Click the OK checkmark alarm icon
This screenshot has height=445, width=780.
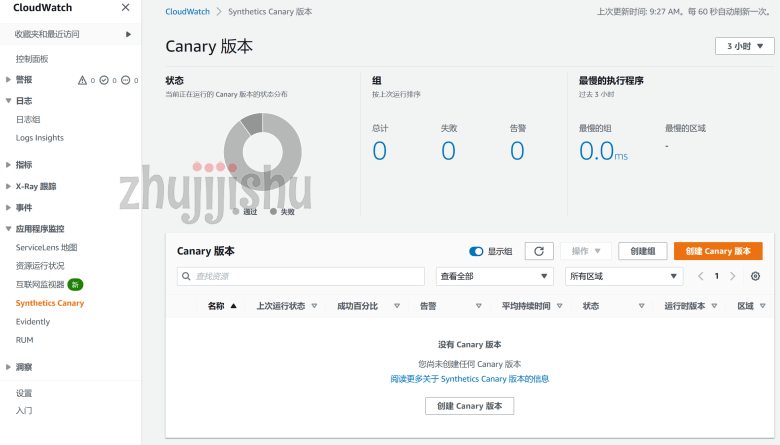pos(104,80)
